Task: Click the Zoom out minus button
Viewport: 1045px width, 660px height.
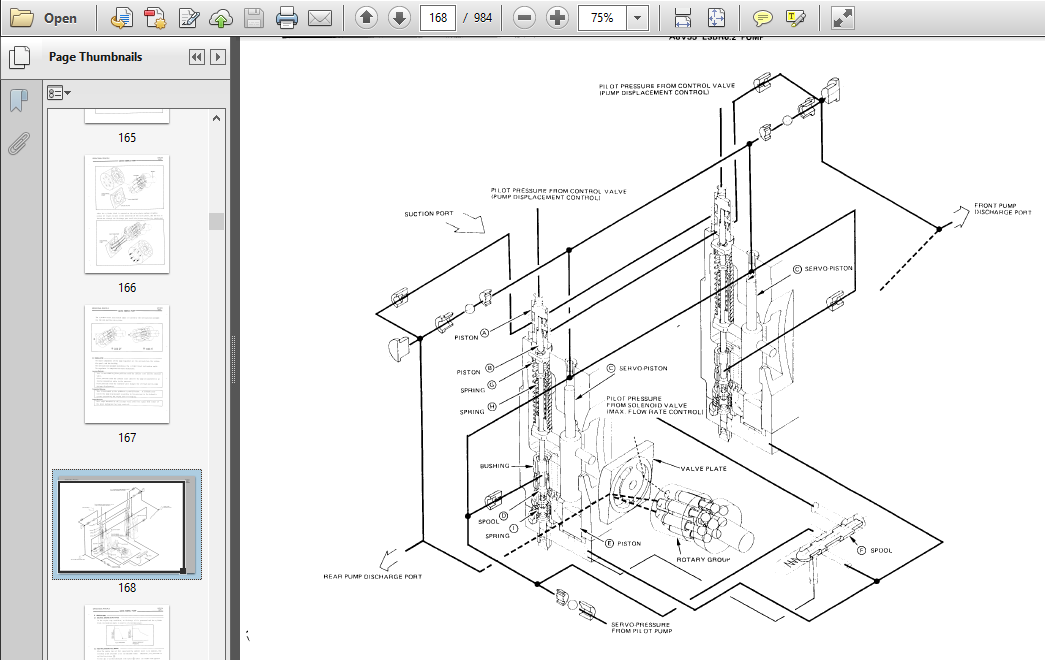Action: (x=524, y=18)
